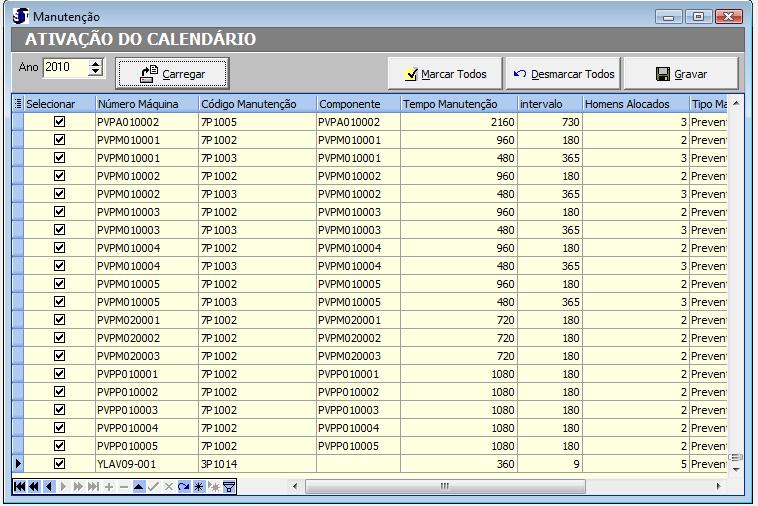Viewport: 758px width, 506px height.
Task: Click the bookmark asterisk icon
Action: pyautogui.click(x=198, y=487)
